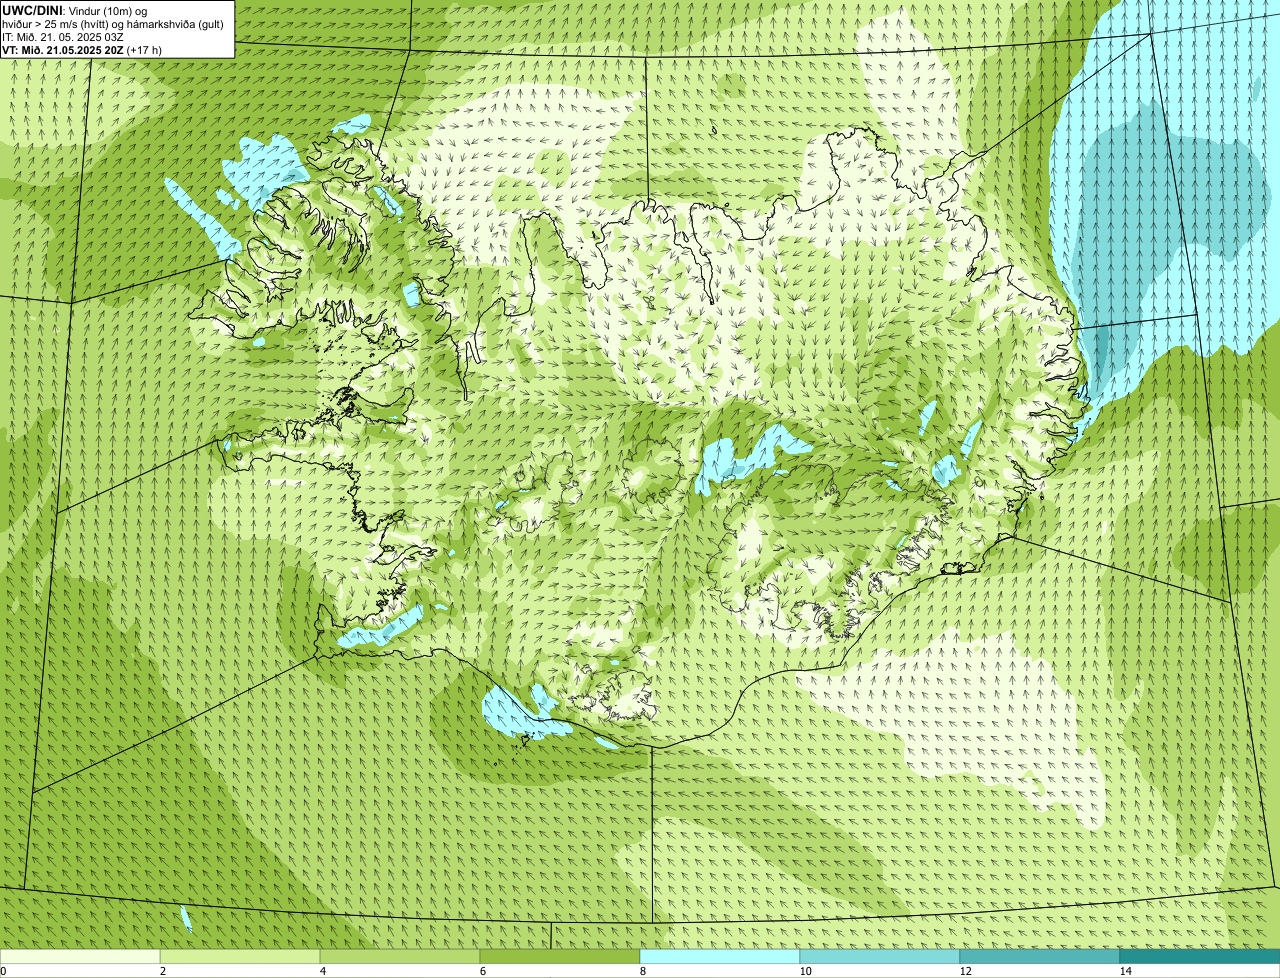
Task: Pick the 12–14 m/s teal legend segment
Action: 1040,956
